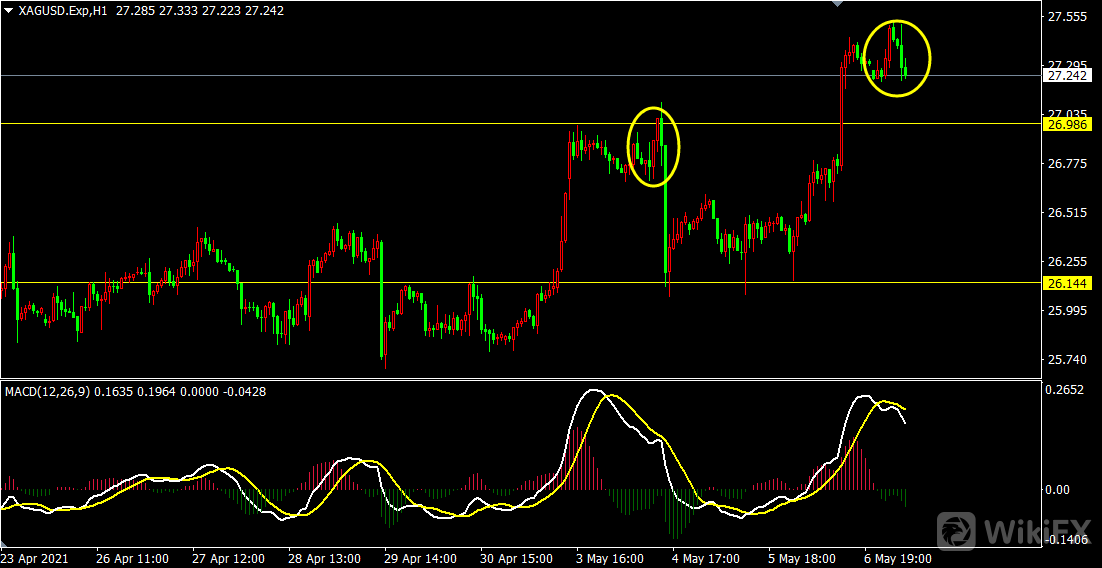Click the yellow 26.144 price level label
The image size is (1102, 568).
[x=1066, y=283]
